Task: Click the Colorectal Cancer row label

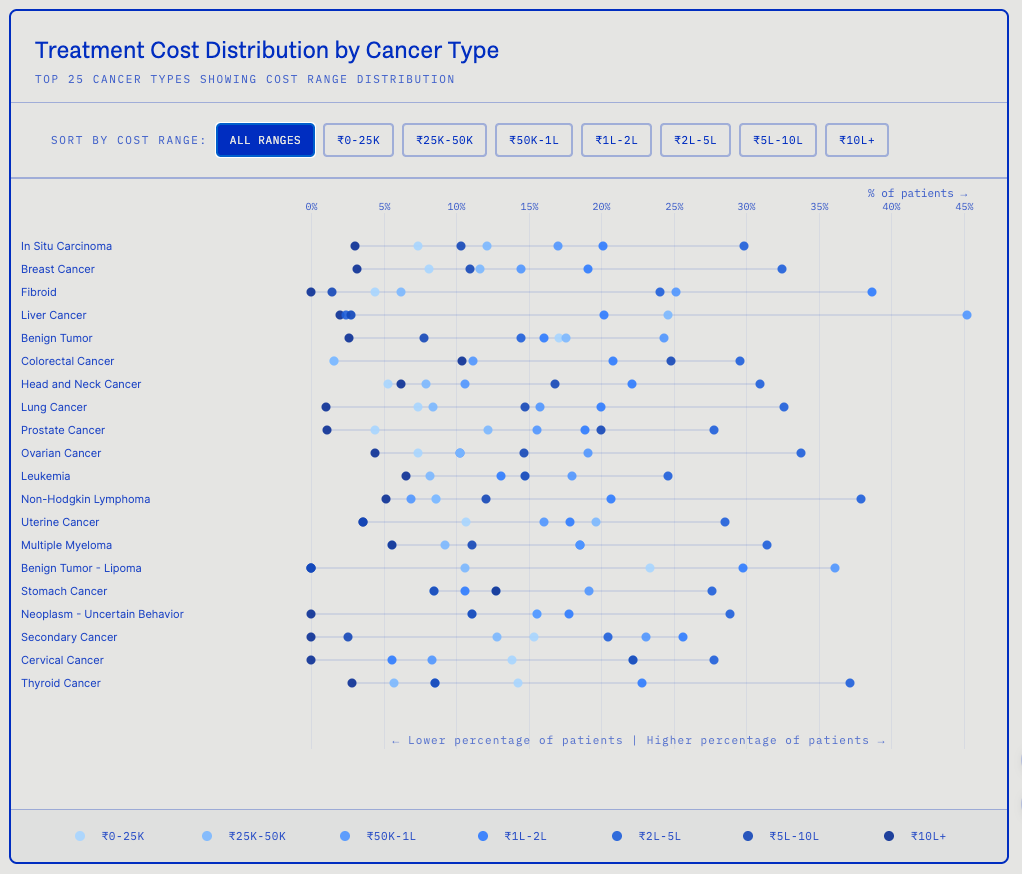Action: (68, 361)
